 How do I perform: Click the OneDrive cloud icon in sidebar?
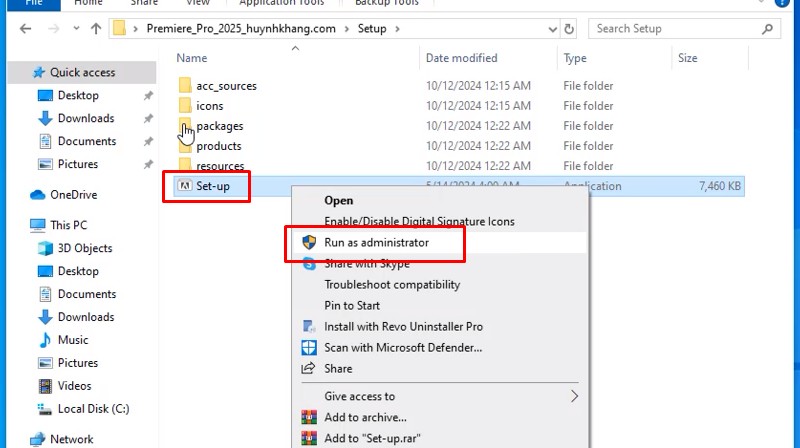click(38, 195)
